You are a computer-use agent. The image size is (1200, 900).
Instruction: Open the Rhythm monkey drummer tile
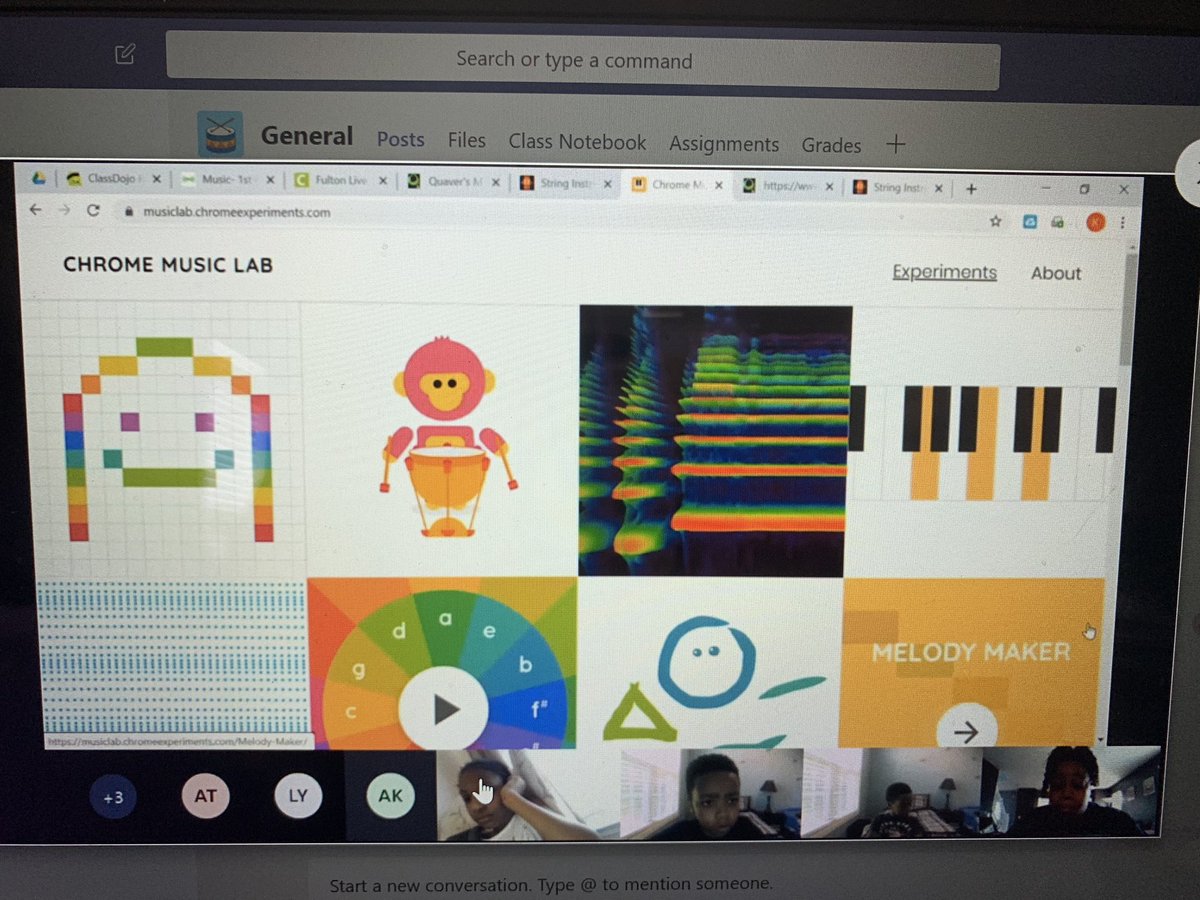click(440, 440)
